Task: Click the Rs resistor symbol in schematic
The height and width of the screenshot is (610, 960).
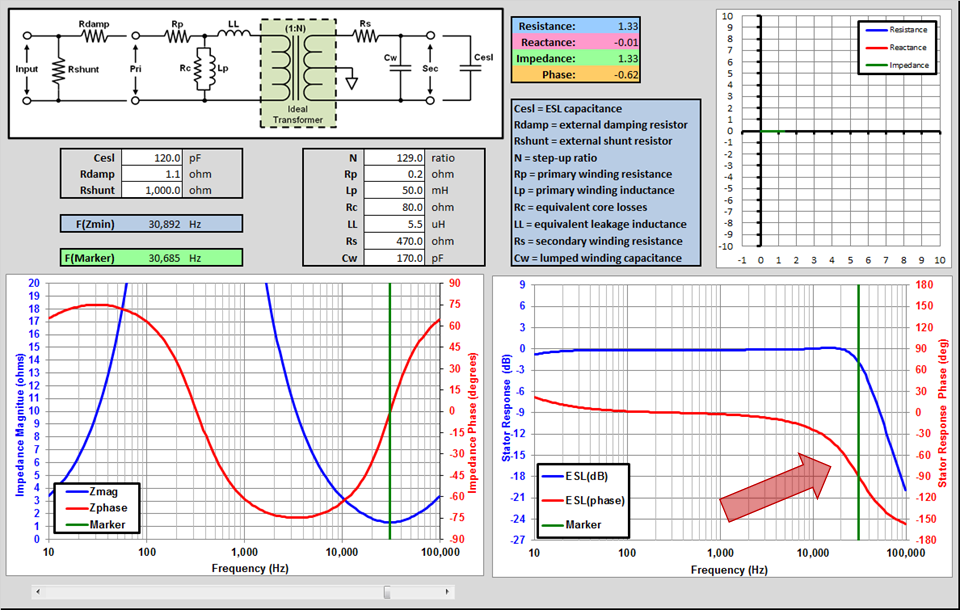Action: pyautogui.click(x=366, y=36)
